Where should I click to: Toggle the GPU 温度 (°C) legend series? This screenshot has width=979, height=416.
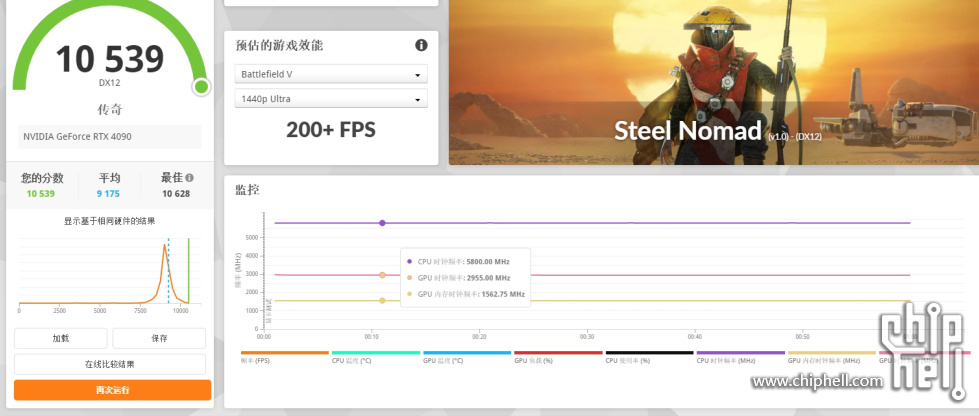tap(466, 357)
